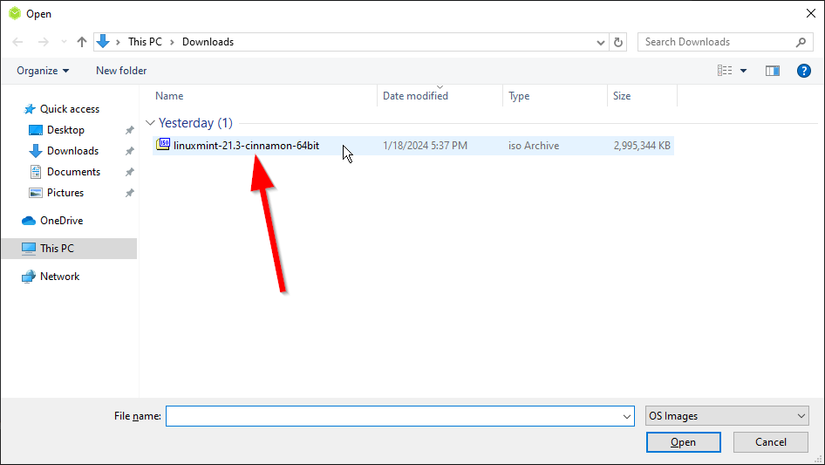
Task: Click the pin icon next to Pictures
Action: coord(129,193)
